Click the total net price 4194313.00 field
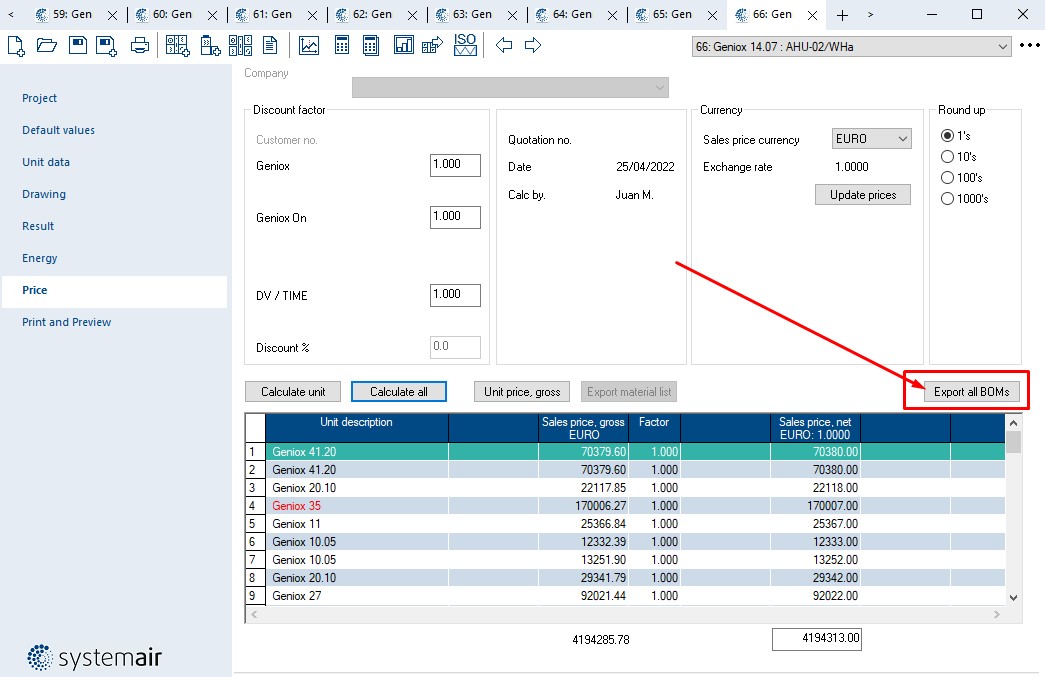This screenshot has width=1045, height=677. point(816,638)
